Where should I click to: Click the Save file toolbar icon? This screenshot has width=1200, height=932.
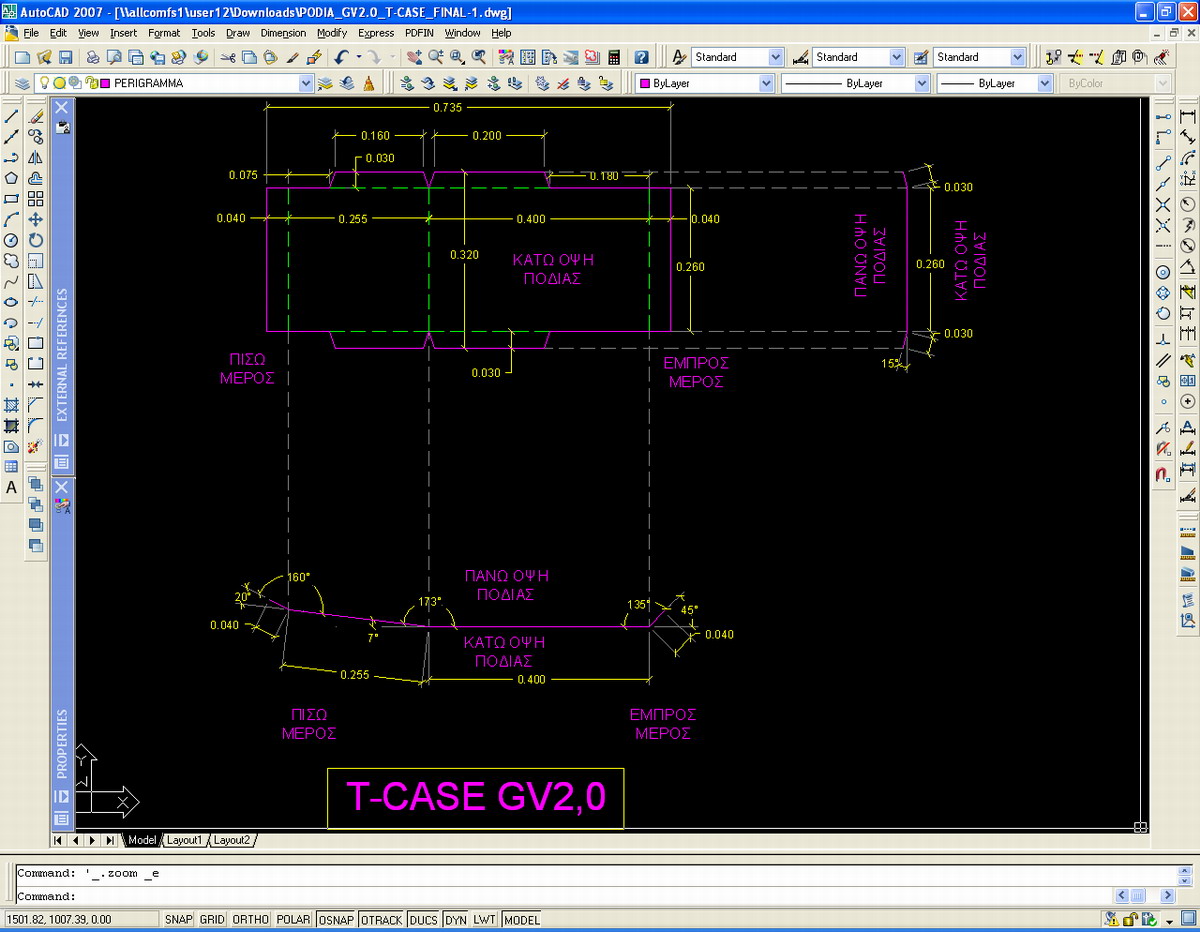(66, 57)
